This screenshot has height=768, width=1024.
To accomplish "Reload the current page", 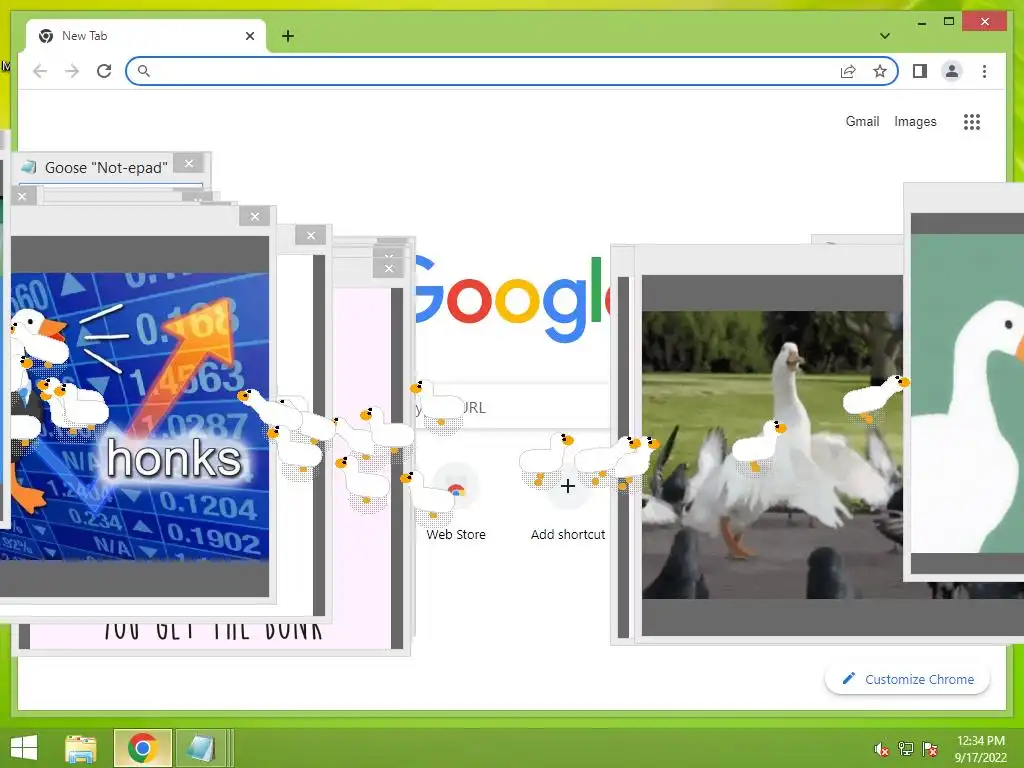I will click(104, 71).
